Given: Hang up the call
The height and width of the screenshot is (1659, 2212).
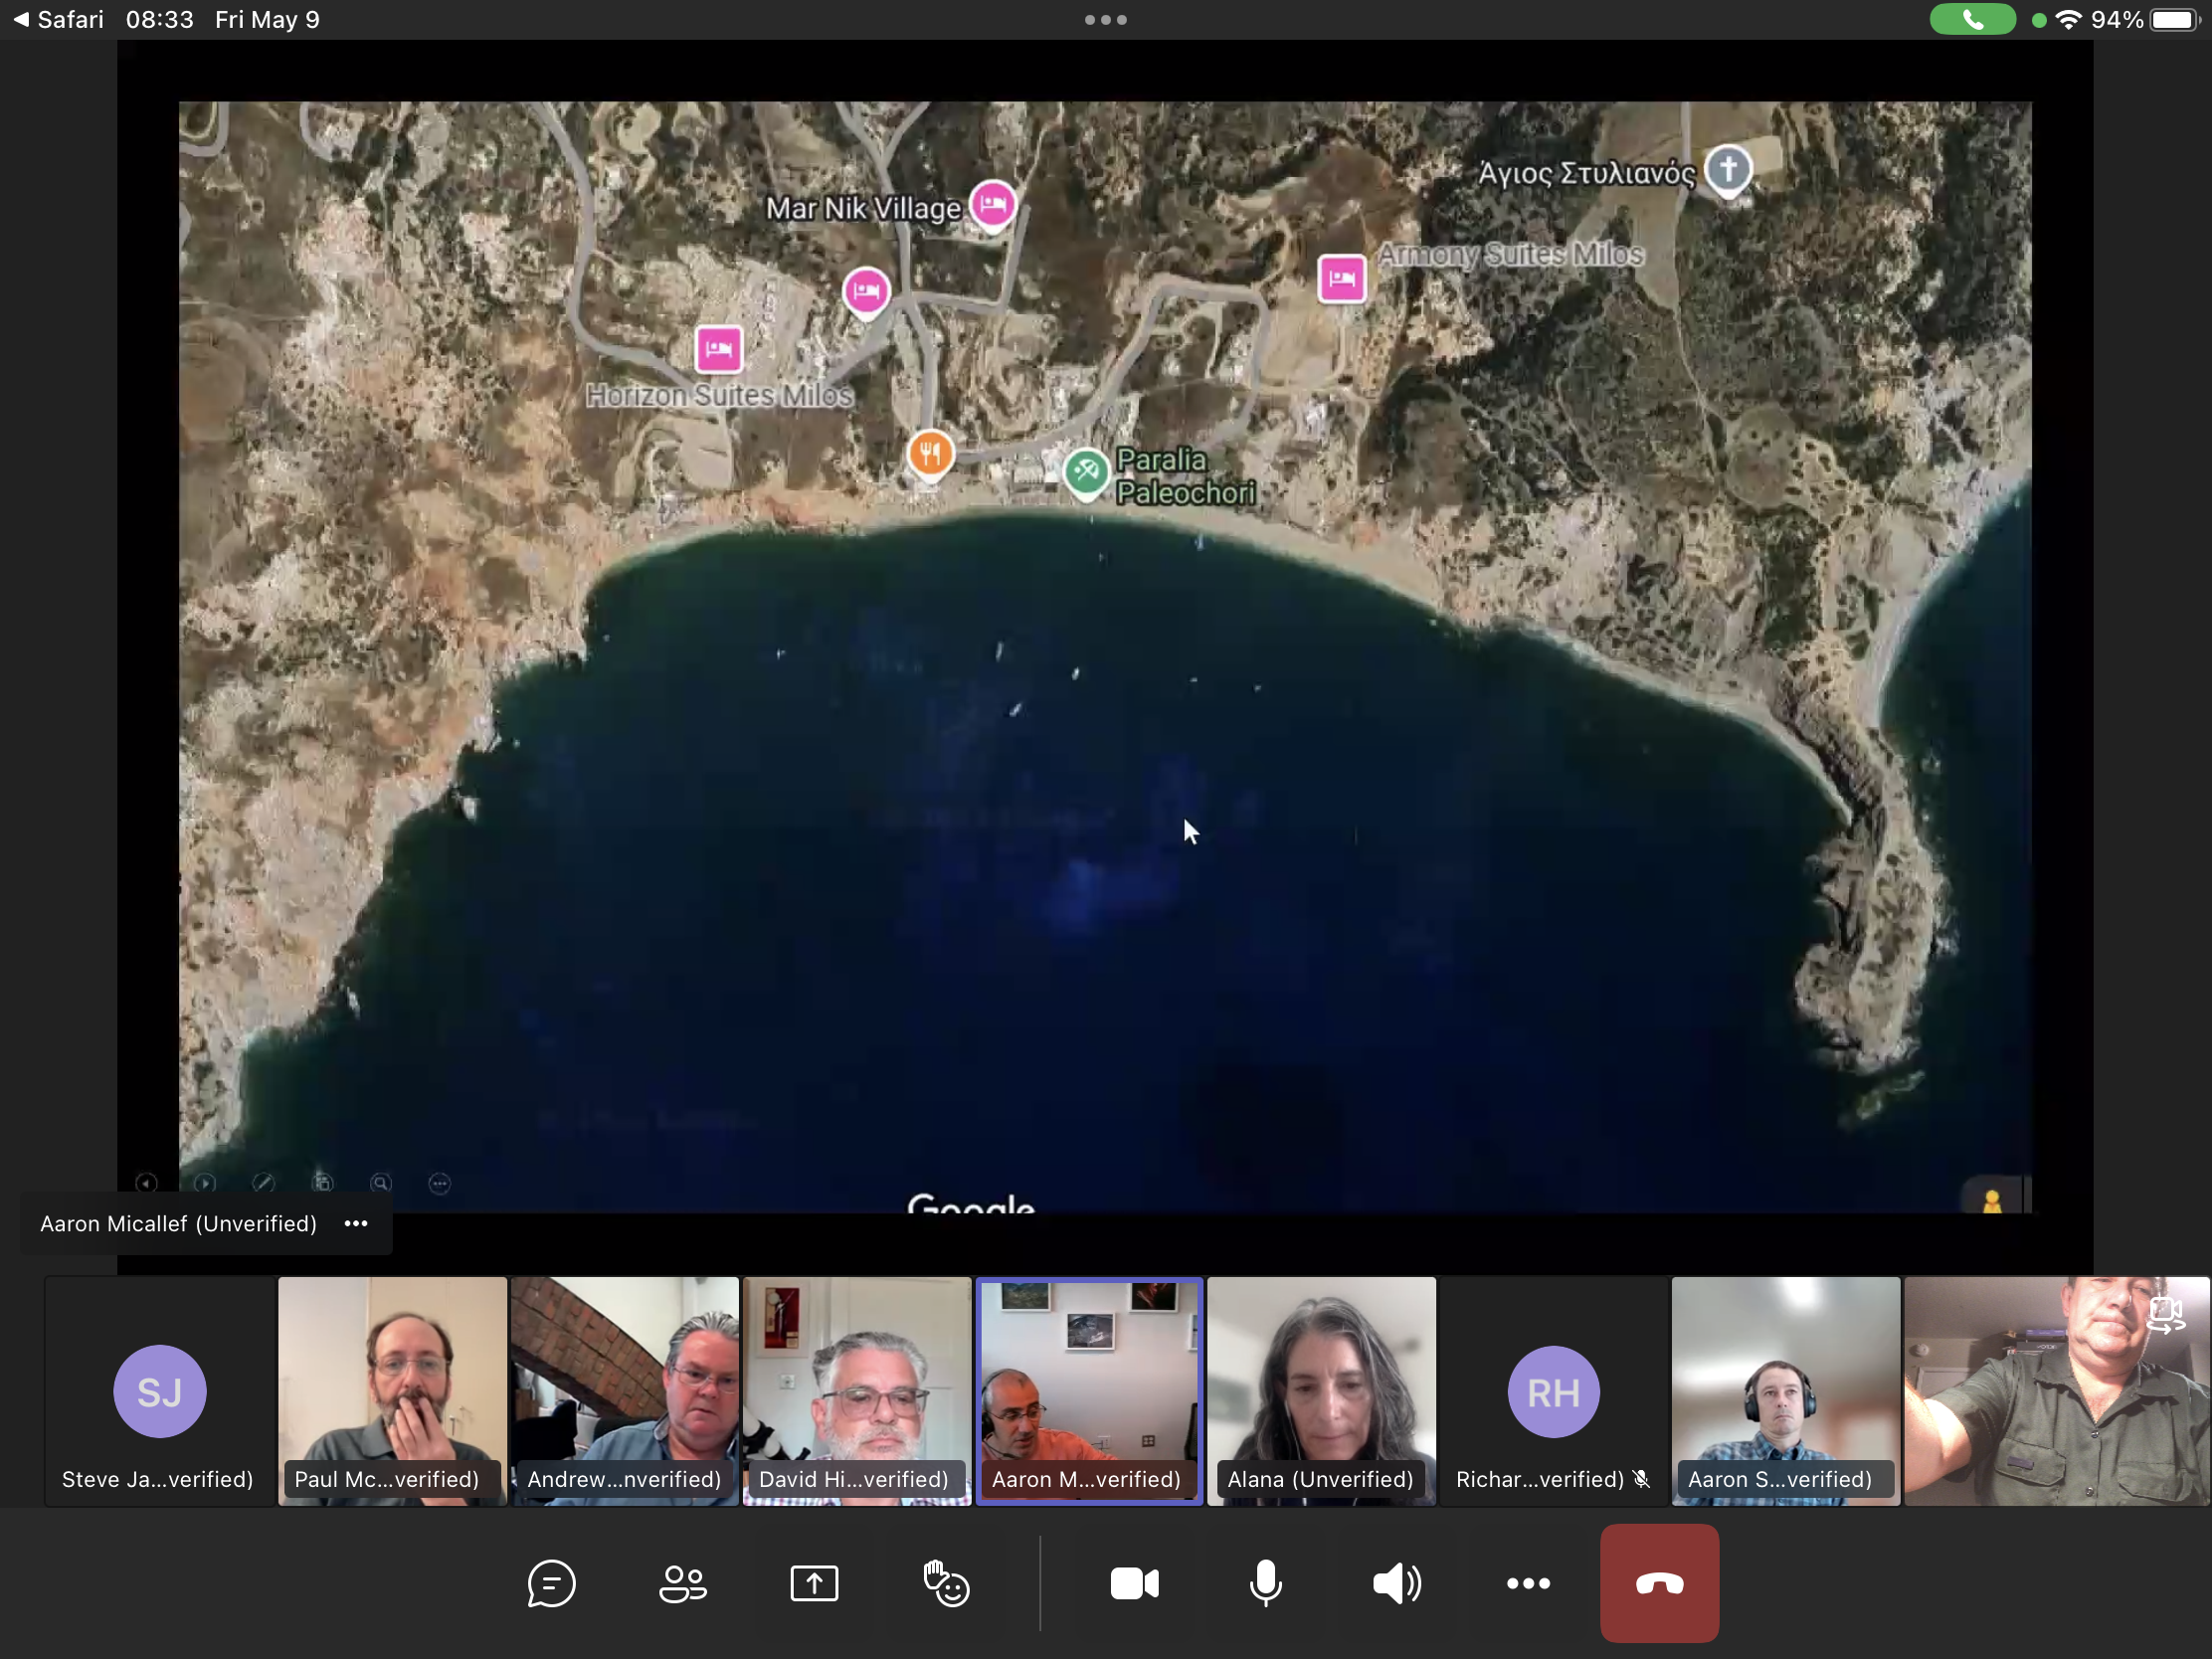Looking at the screenshot, I should [1659, 1583].
